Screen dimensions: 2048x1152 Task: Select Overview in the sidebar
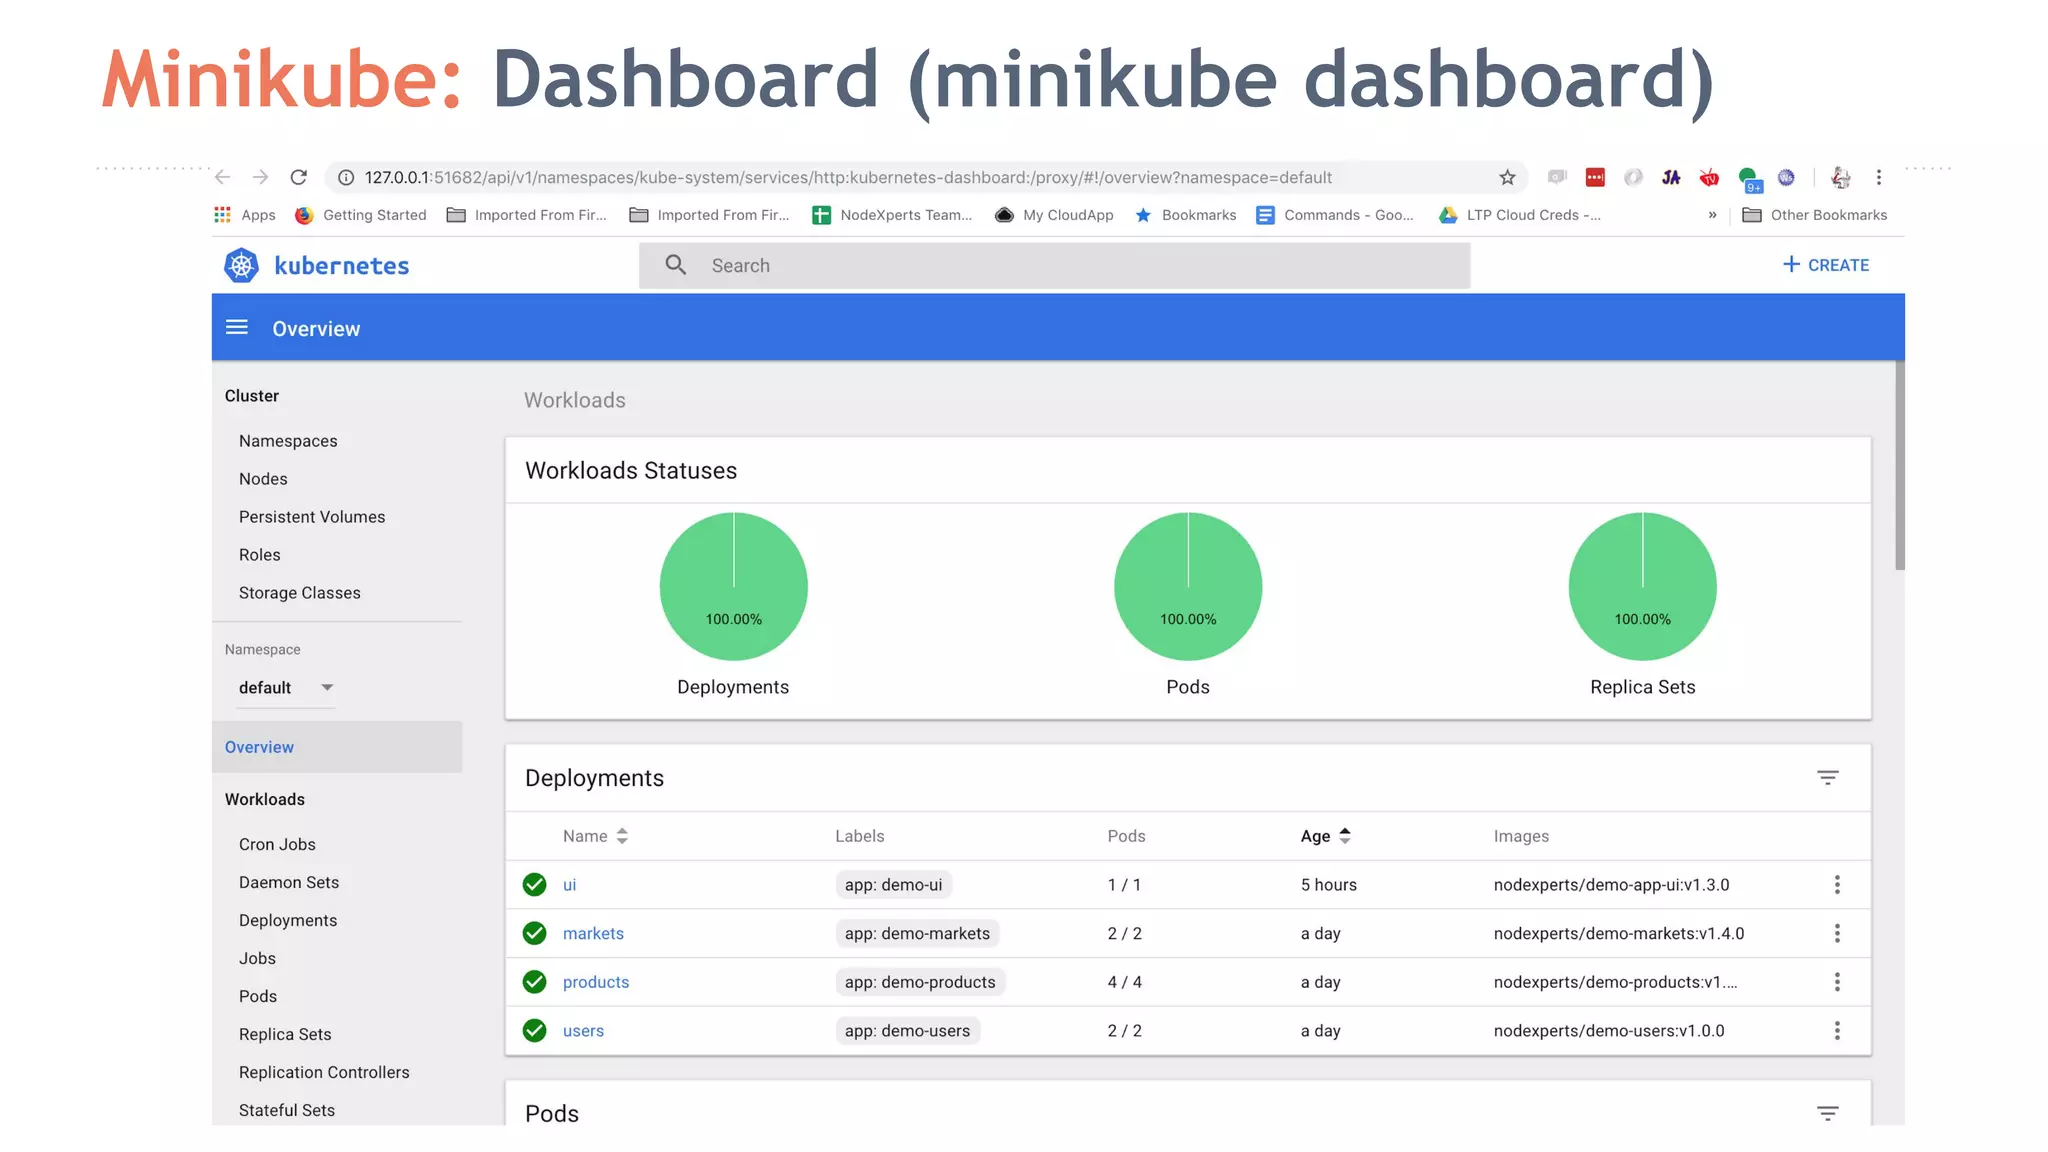pos(259,747)
